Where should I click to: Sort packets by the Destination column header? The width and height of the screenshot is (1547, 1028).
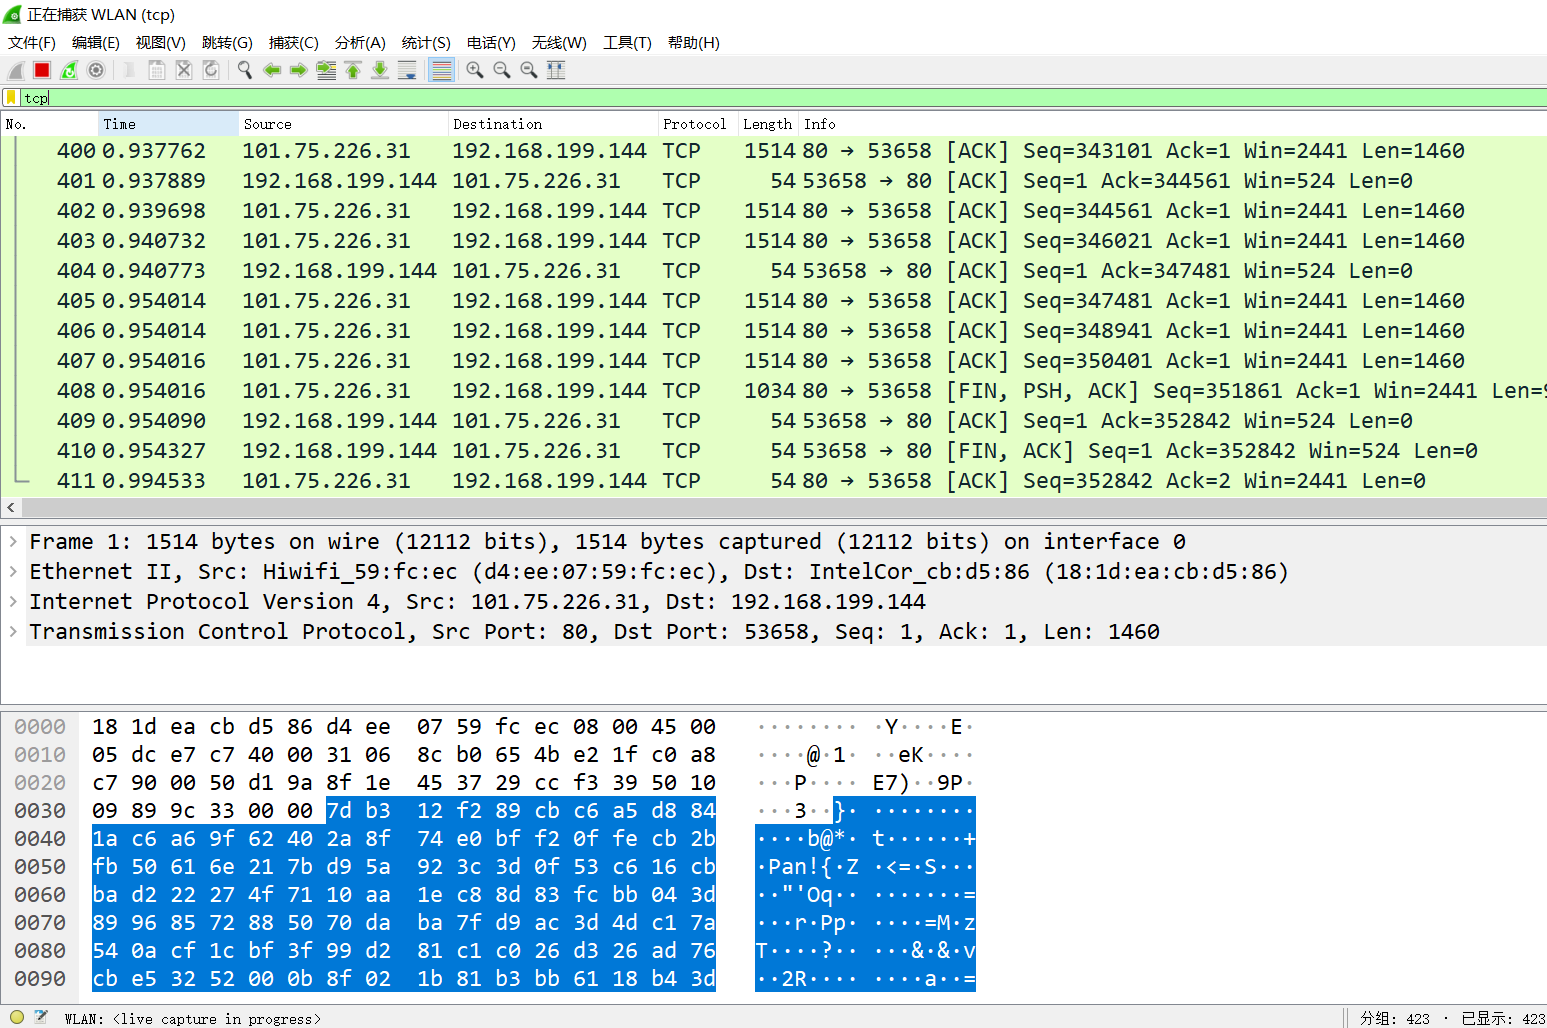point(553,124)
